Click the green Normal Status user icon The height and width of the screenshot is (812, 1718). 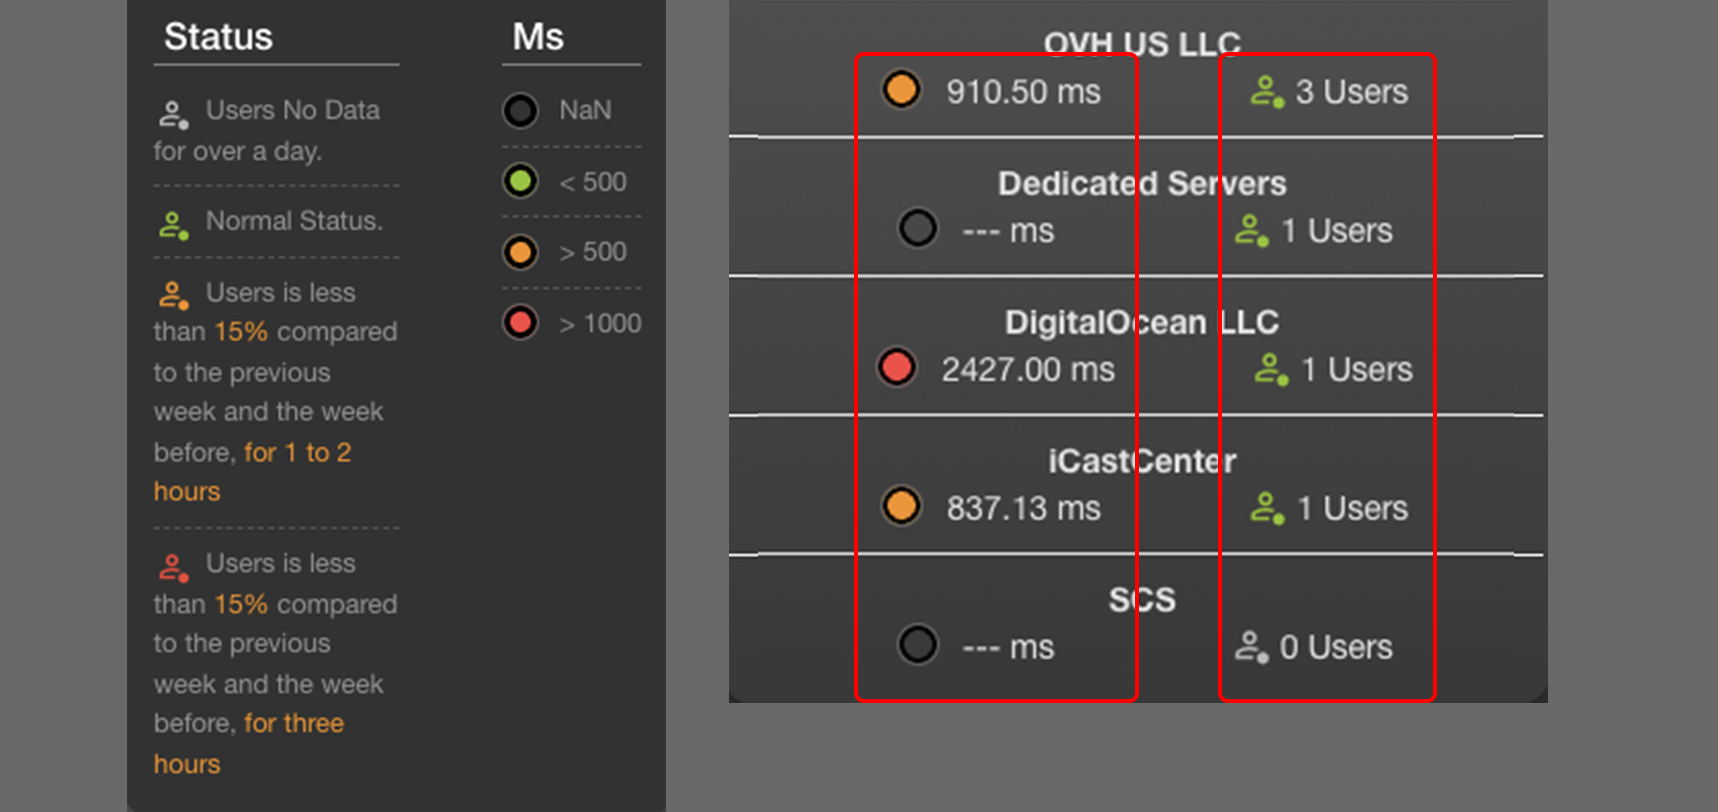pyautogui.click(x=174, y=226)
